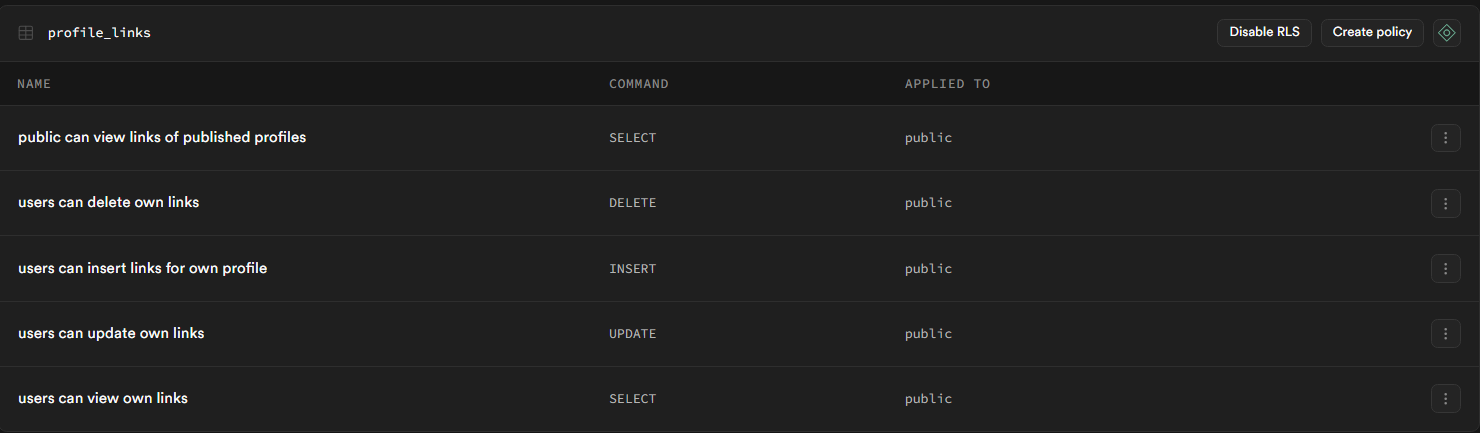Image resolution: width=1480 pixels, height=433 pixels.
Task: Click the APPLIED TO column header
Action: coord(947,84)
